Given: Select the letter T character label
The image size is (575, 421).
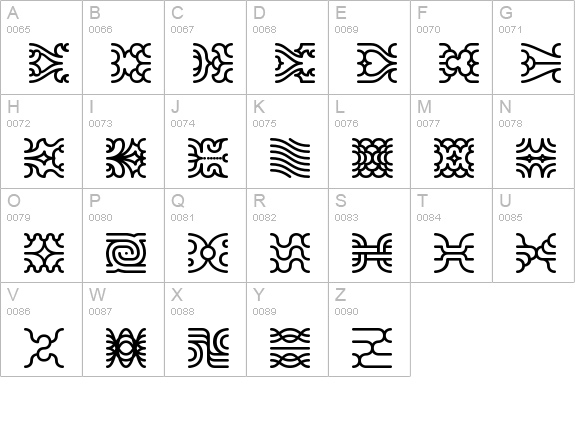Looking at the screenshot, I should tap(422, 201).
